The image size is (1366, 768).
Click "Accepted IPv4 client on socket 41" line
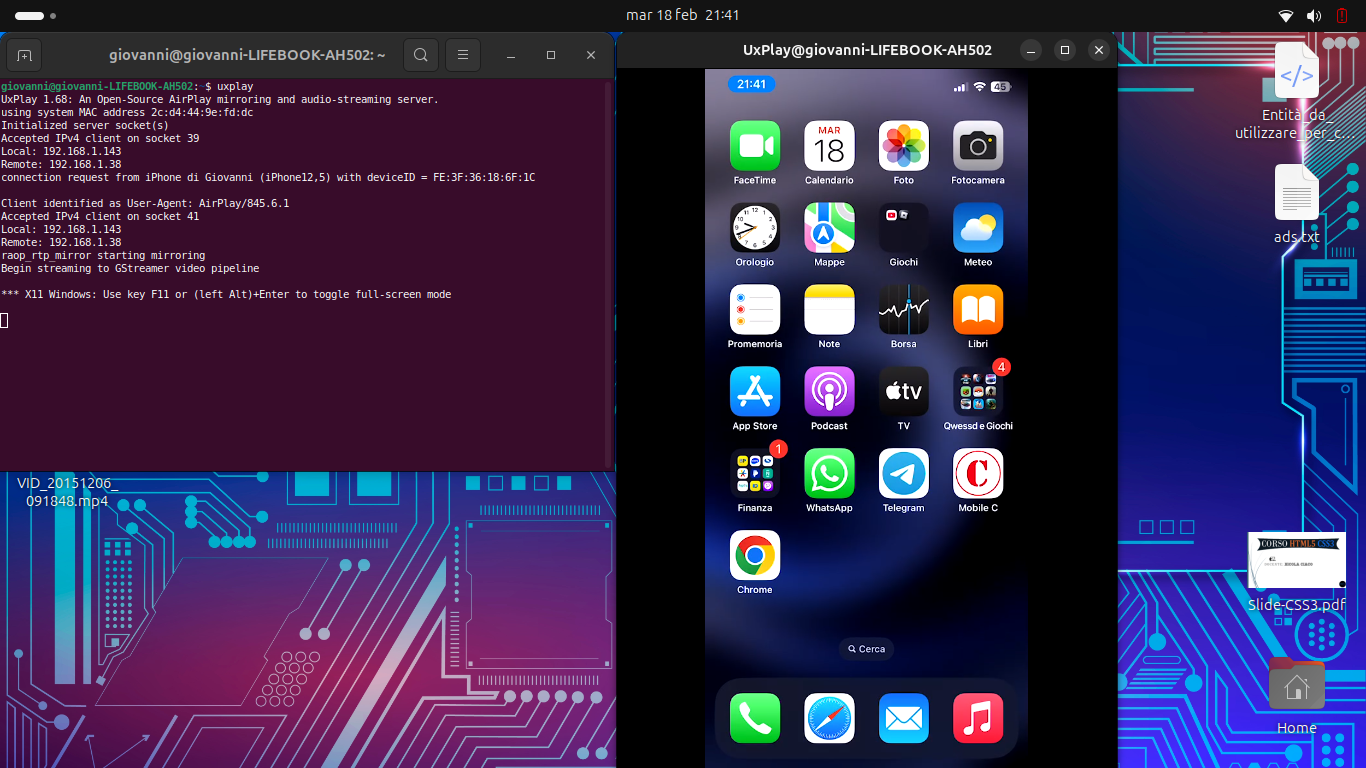[100, 216]
